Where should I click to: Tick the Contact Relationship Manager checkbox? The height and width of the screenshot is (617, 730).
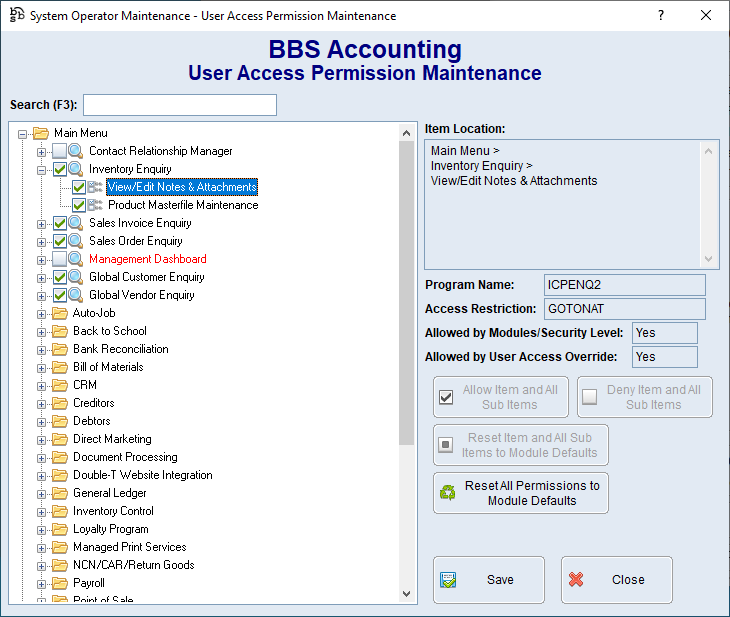[60, 151]
